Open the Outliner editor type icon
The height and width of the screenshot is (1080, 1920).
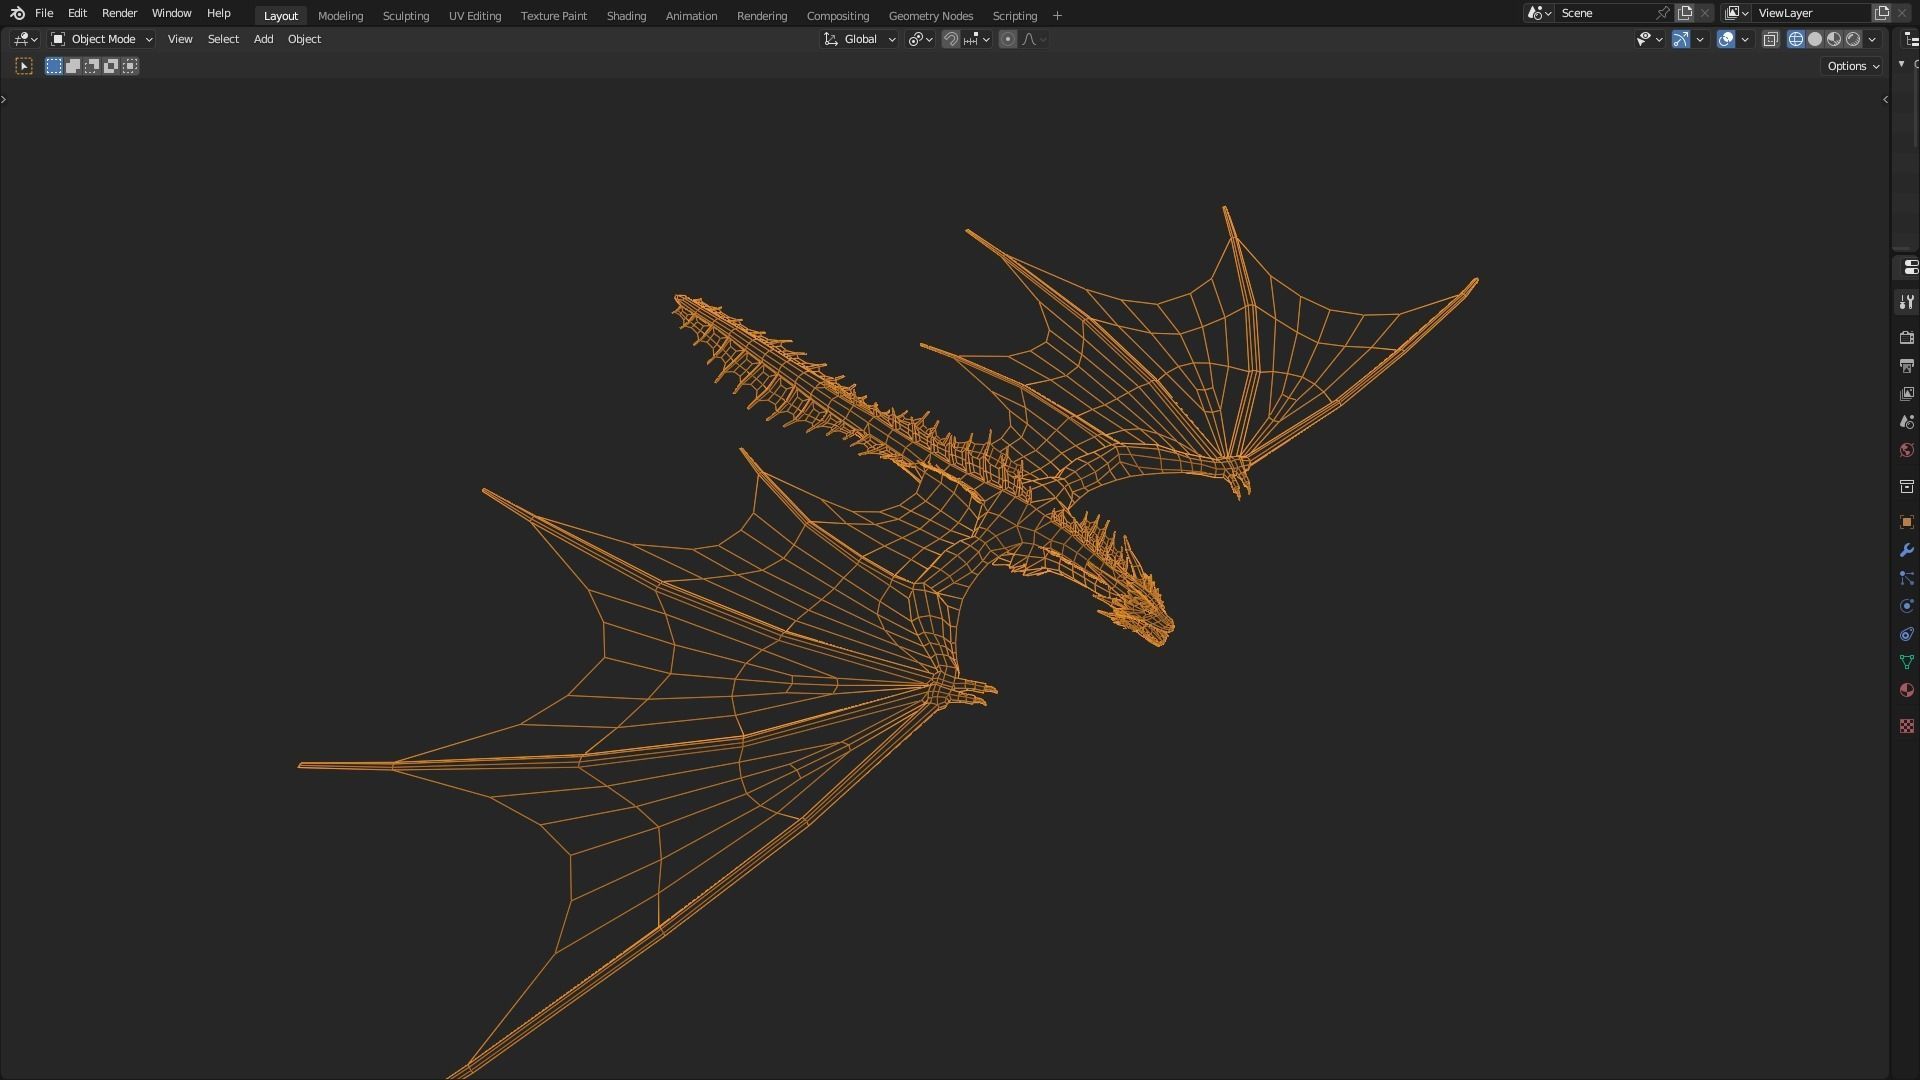coord(1911,39)
